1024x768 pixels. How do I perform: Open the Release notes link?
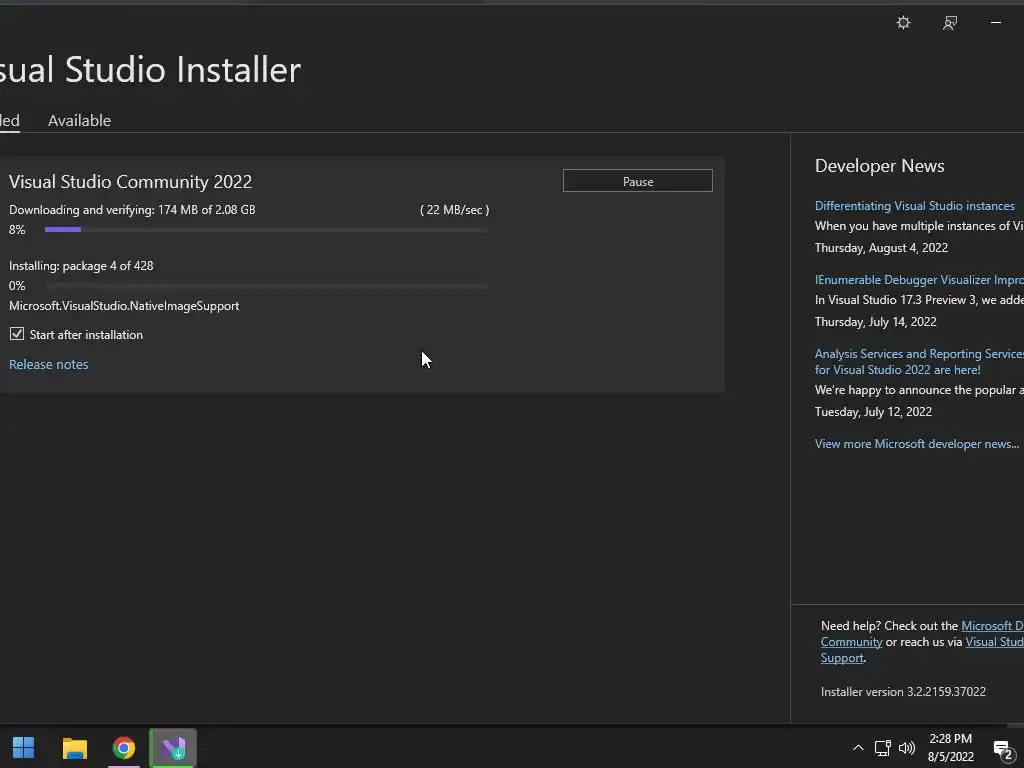click(48, 364)
